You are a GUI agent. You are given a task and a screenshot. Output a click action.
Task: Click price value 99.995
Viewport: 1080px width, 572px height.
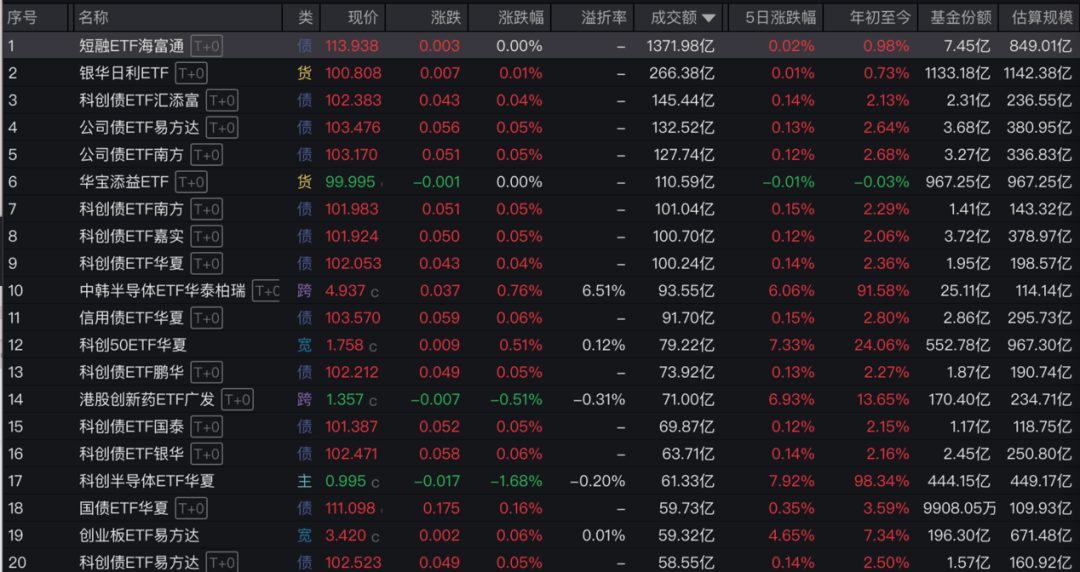coord(350,182)
